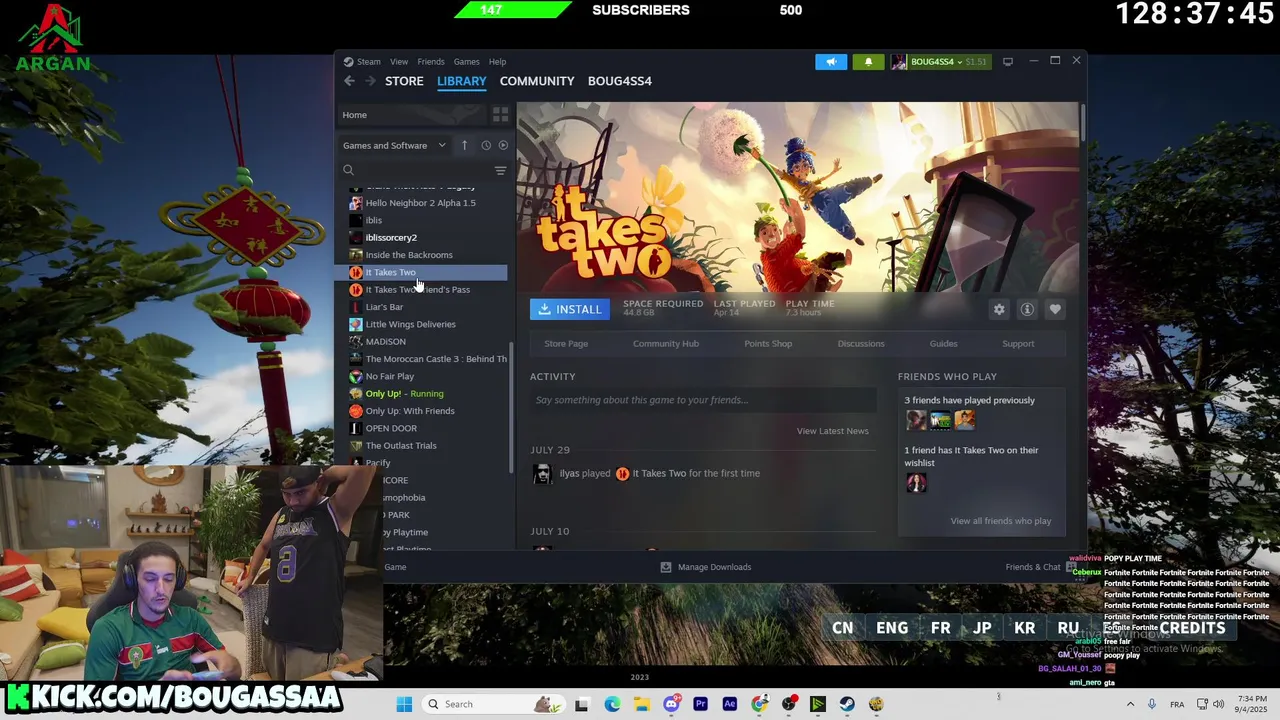Viewport: 1280px width, 720px height.
Task: Open the Steam notifications bell
Action: (x=868, y=61)
